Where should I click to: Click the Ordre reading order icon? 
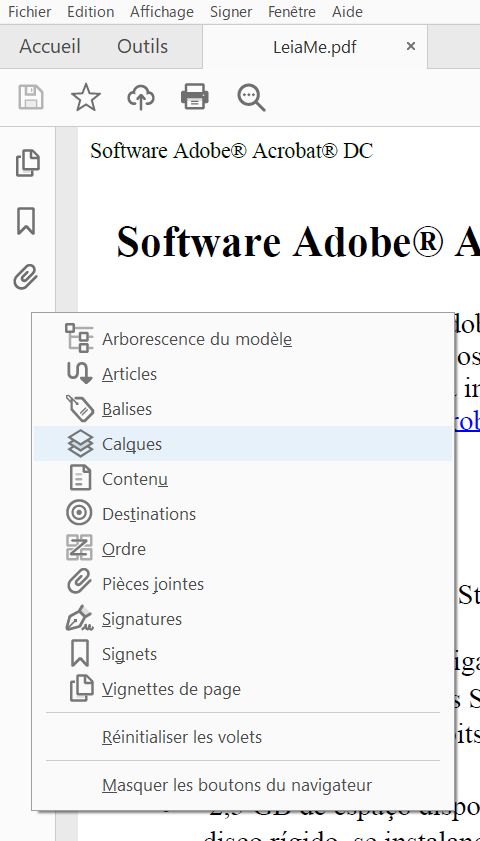[x=79, y=548]
